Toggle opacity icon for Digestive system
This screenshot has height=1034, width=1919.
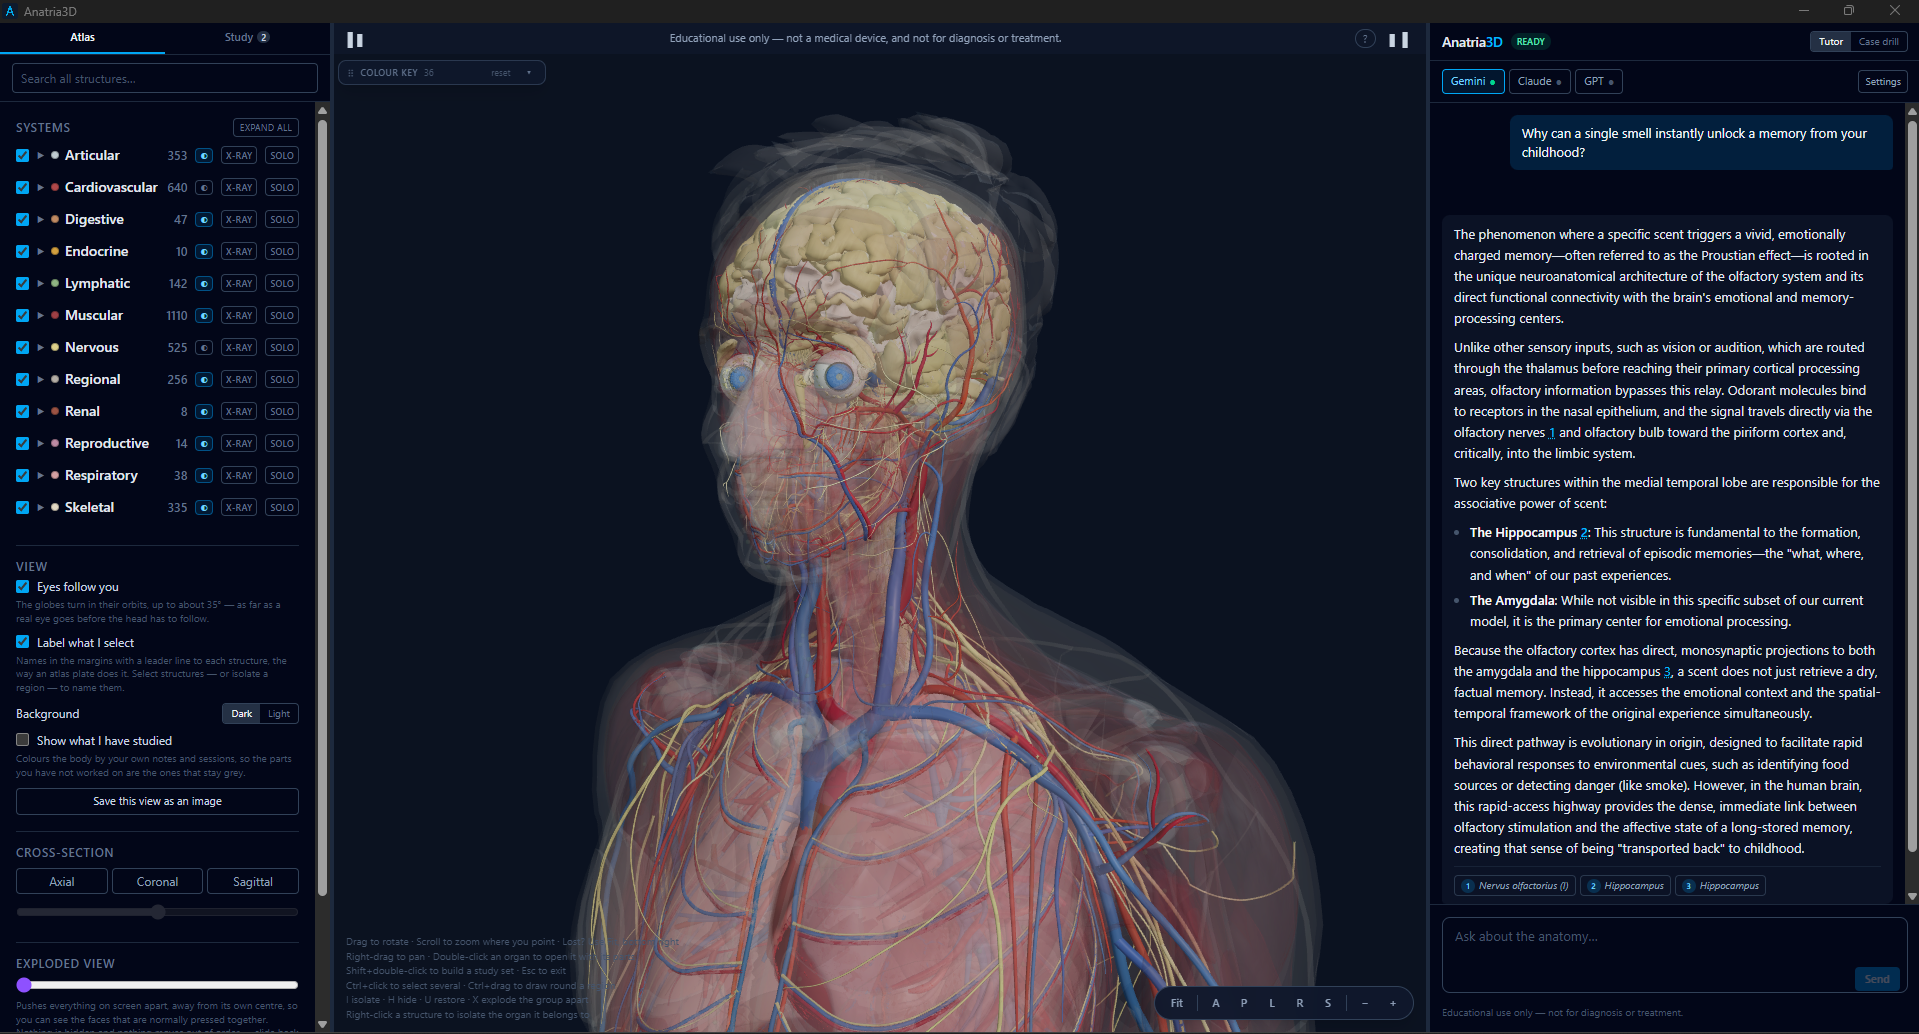pyautogui.click(x=204, y=220)
